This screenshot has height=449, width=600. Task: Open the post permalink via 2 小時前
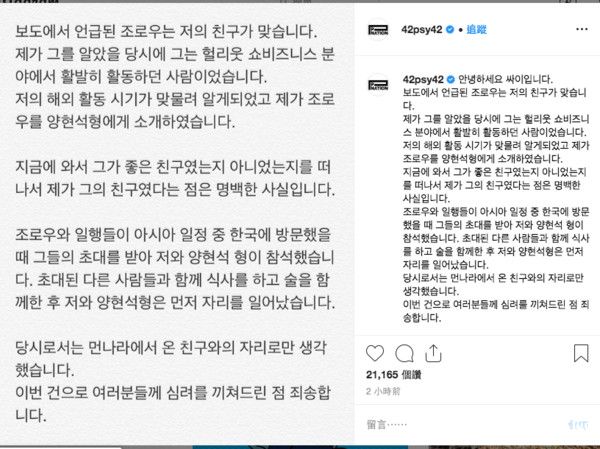coord(383,391)
